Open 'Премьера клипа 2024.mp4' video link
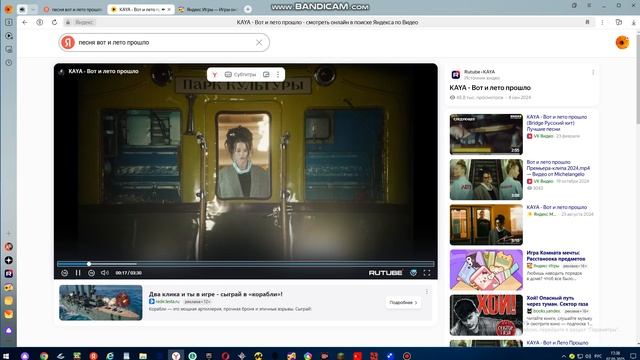 tap(558, 168)
